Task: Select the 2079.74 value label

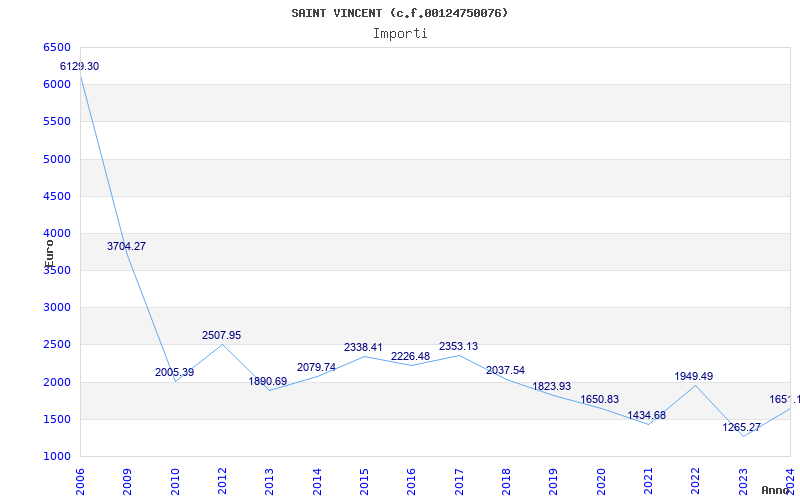Action: tap(316, 367)
